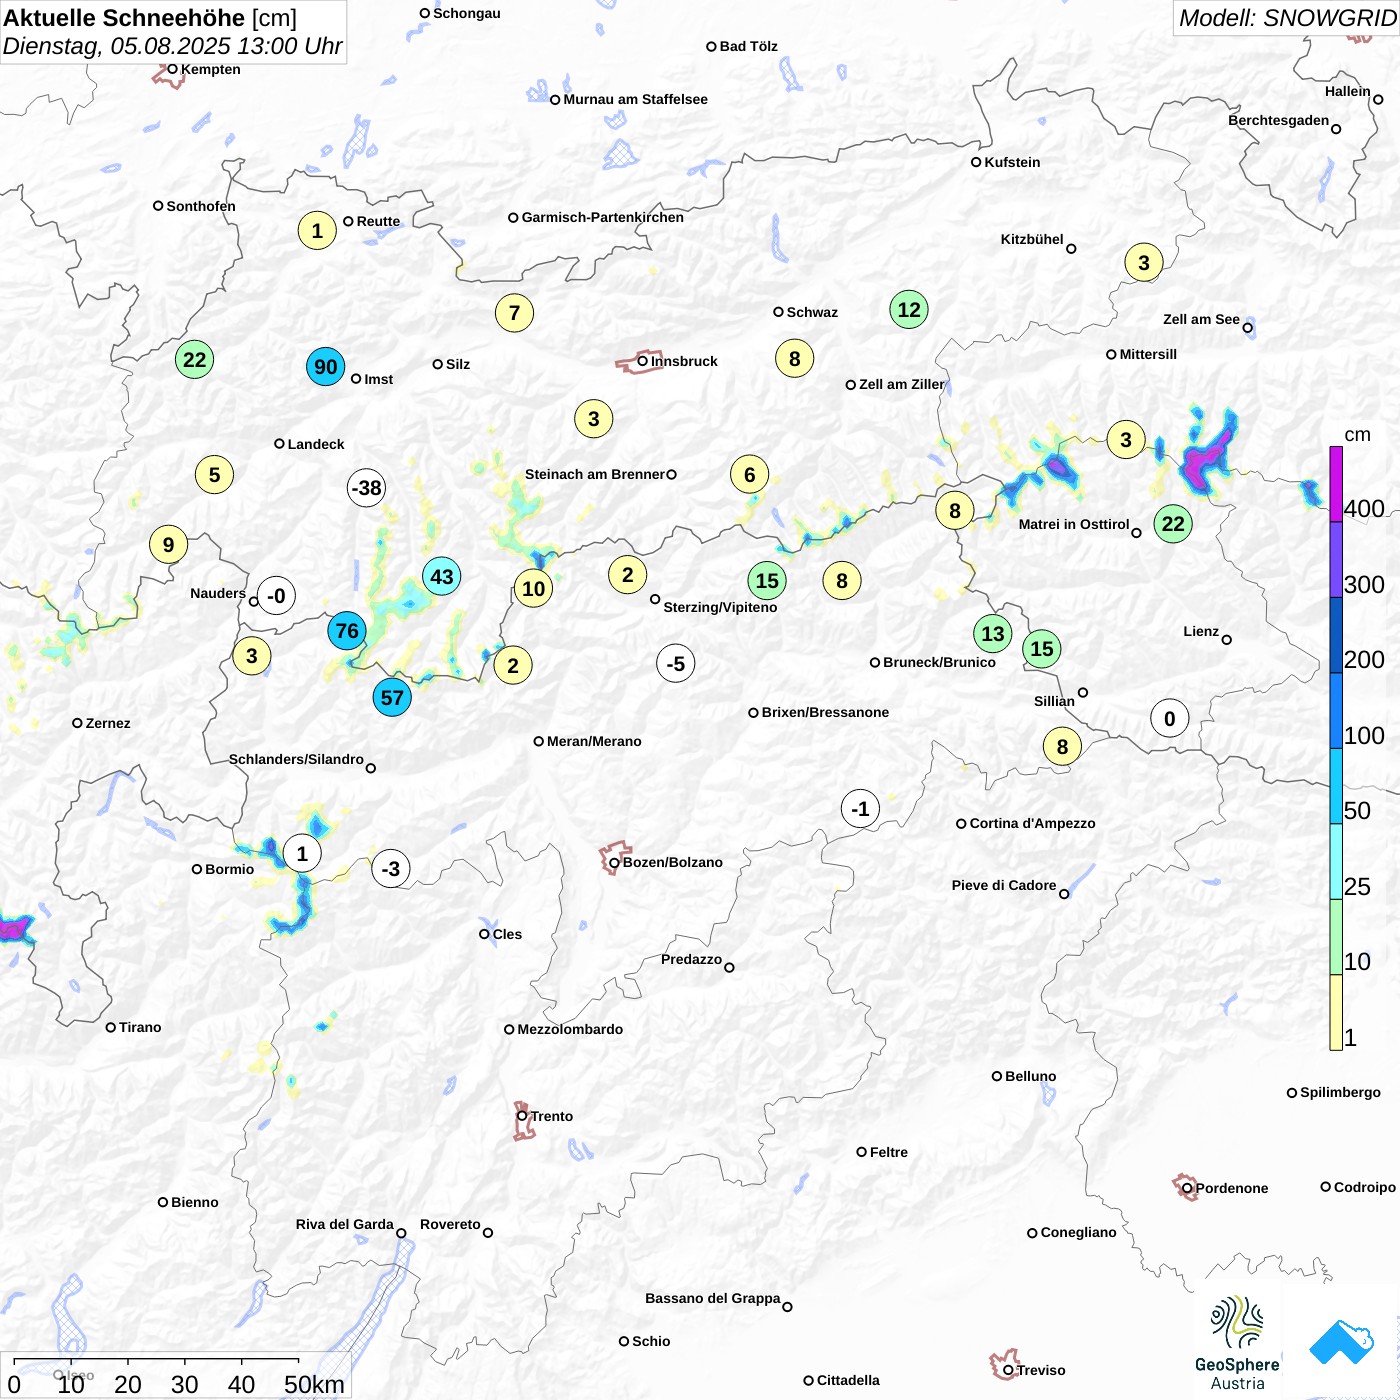This screenshot has width=1400, height=1400.
Task: Click the blue mountain logo icon
Action: click(1341, 1342)
